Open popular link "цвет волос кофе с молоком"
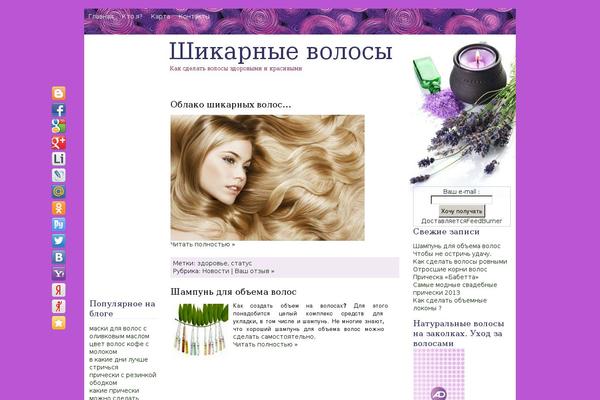 click(x=119, y=348)
